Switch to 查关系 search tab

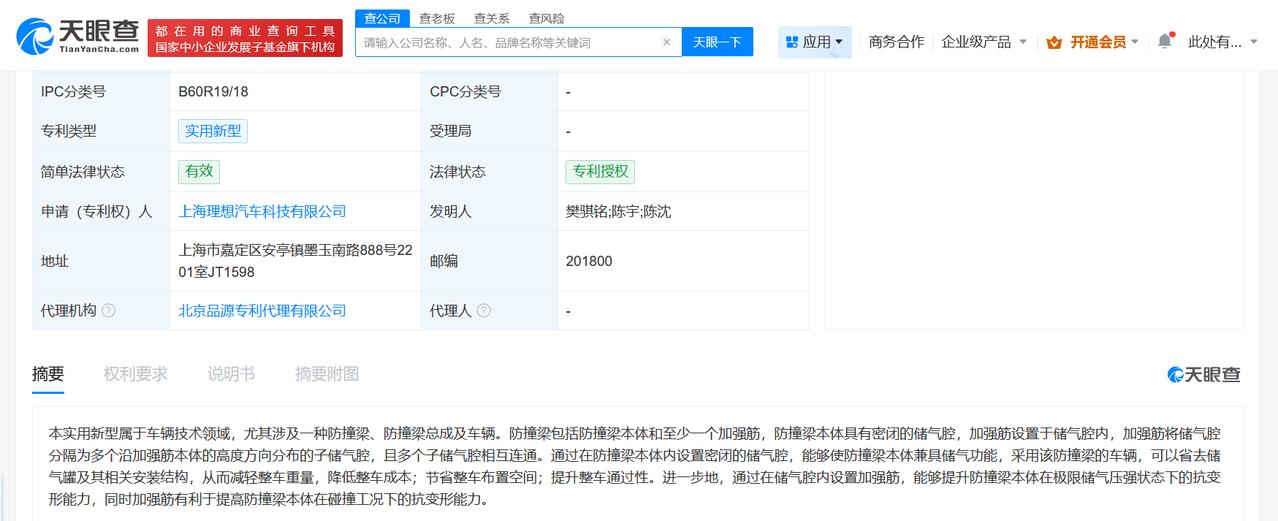click(x=492, y=18)
